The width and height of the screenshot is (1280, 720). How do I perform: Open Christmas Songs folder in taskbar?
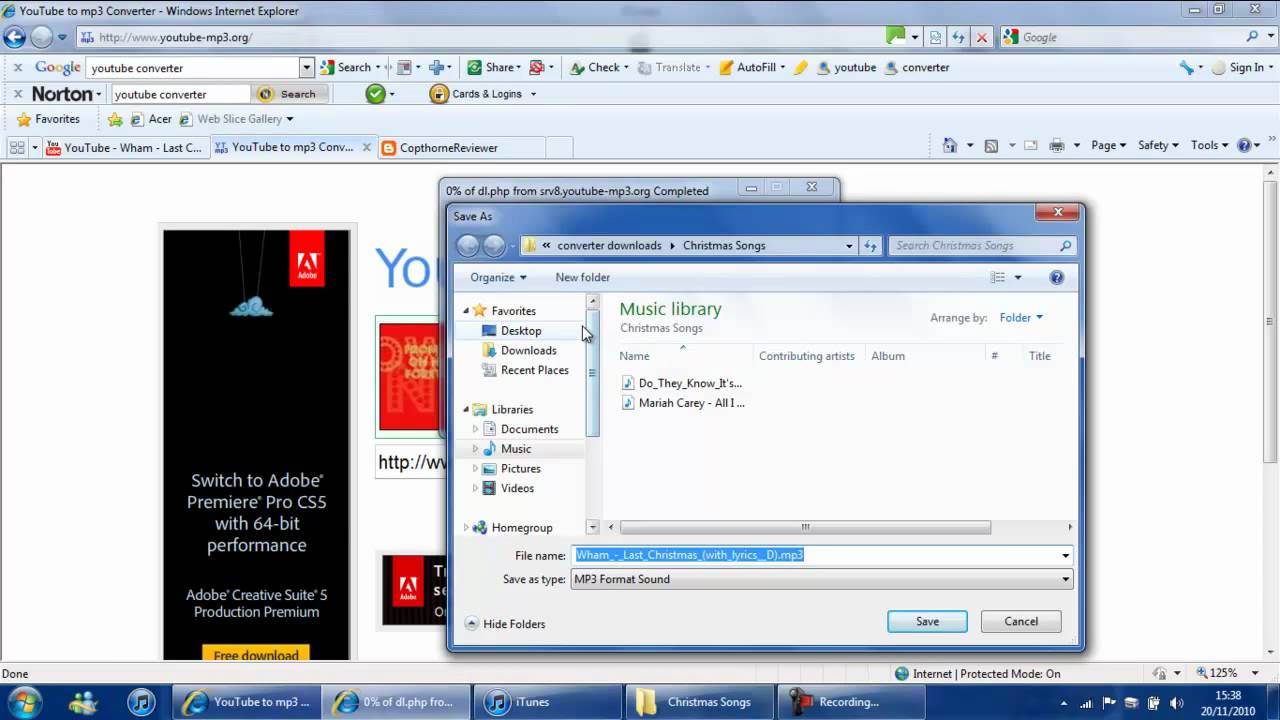[x=700, y=702]
